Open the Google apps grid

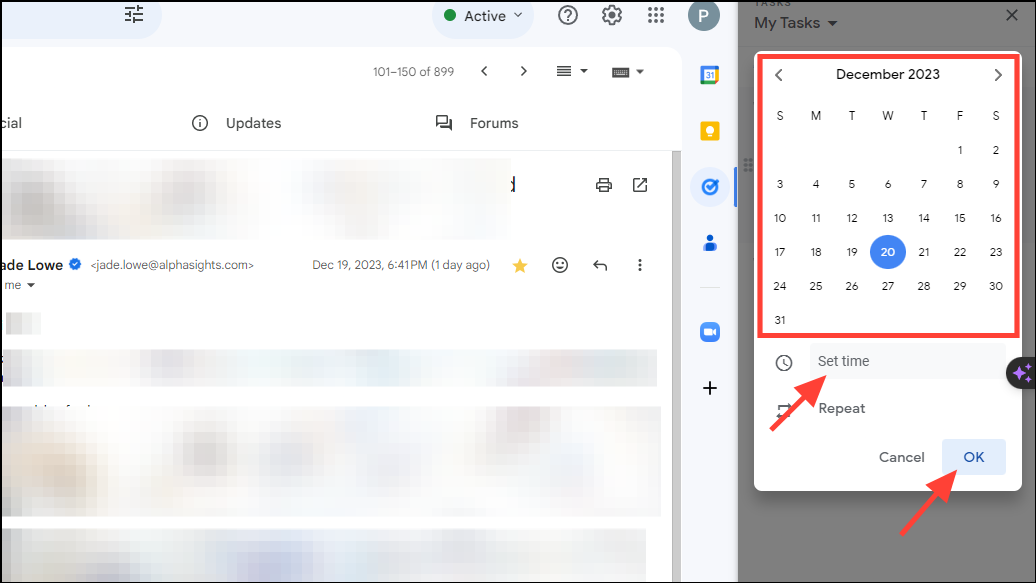(x=656, y=15)
